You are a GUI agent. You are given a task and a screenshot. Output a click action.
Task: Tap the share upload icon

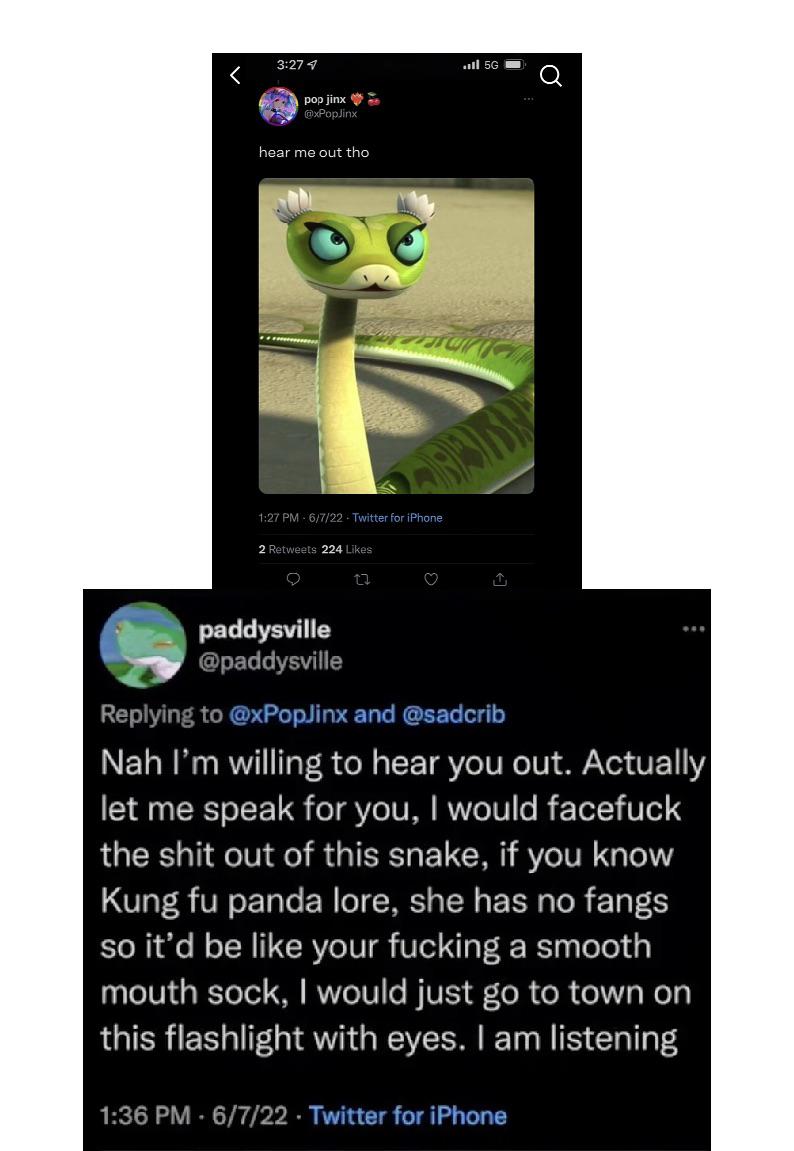click(500, 579)
